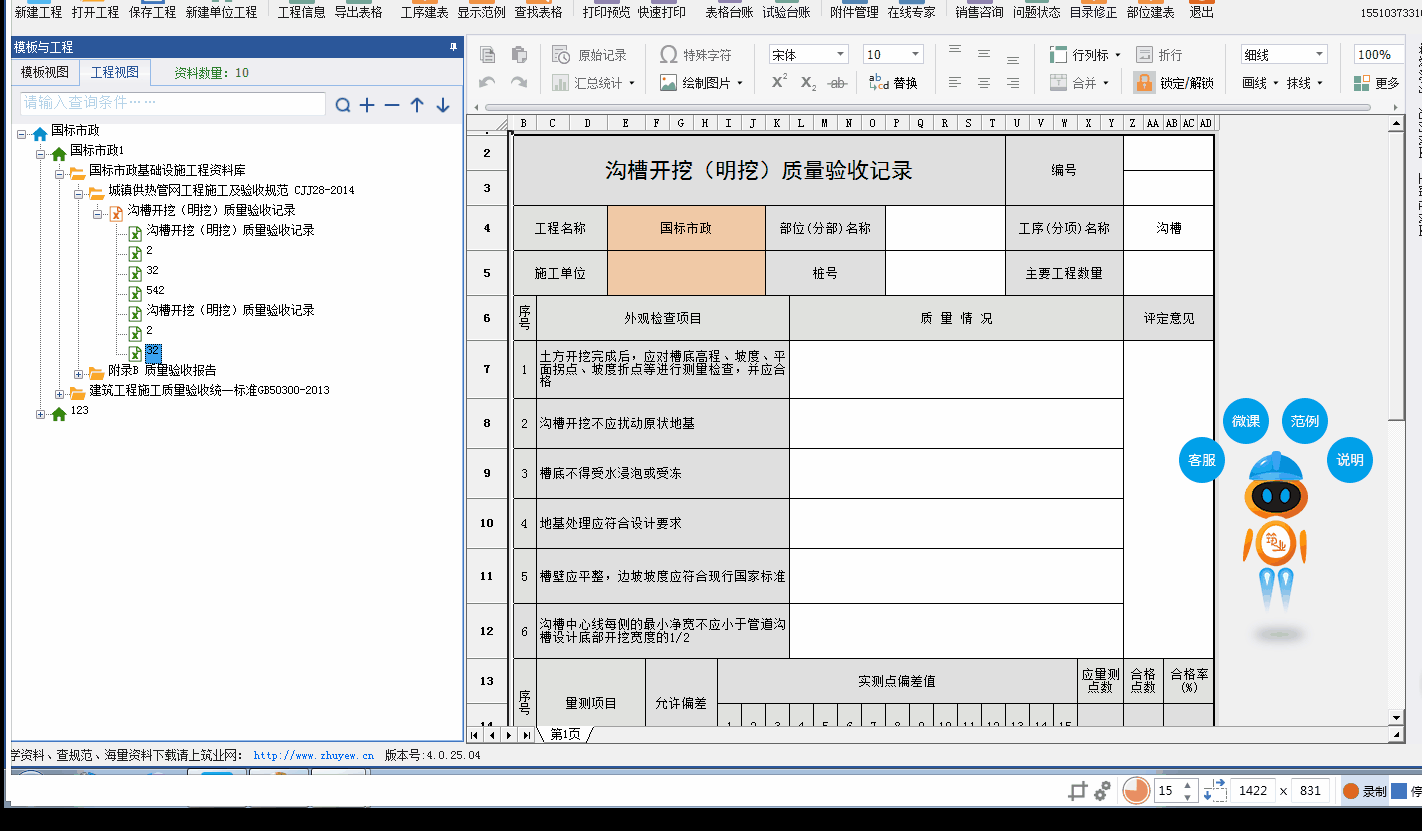Open the www.zhuyew.cn website link
Screen dimensions: 1422x831
point(313,756)
